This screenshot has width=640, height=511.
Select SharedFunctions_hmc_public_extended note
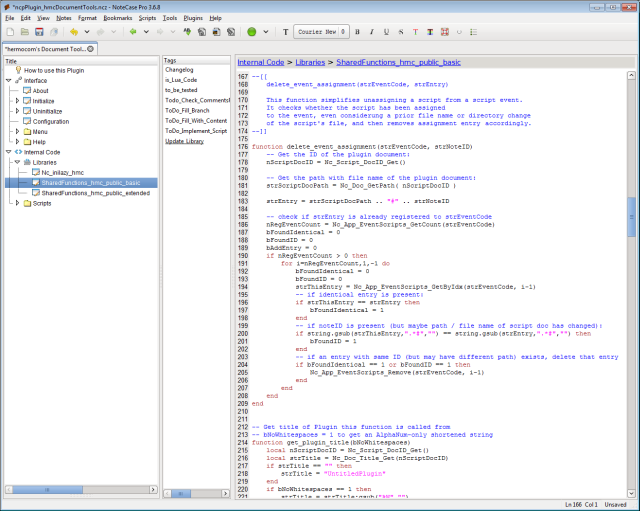(x=96, y=193)
